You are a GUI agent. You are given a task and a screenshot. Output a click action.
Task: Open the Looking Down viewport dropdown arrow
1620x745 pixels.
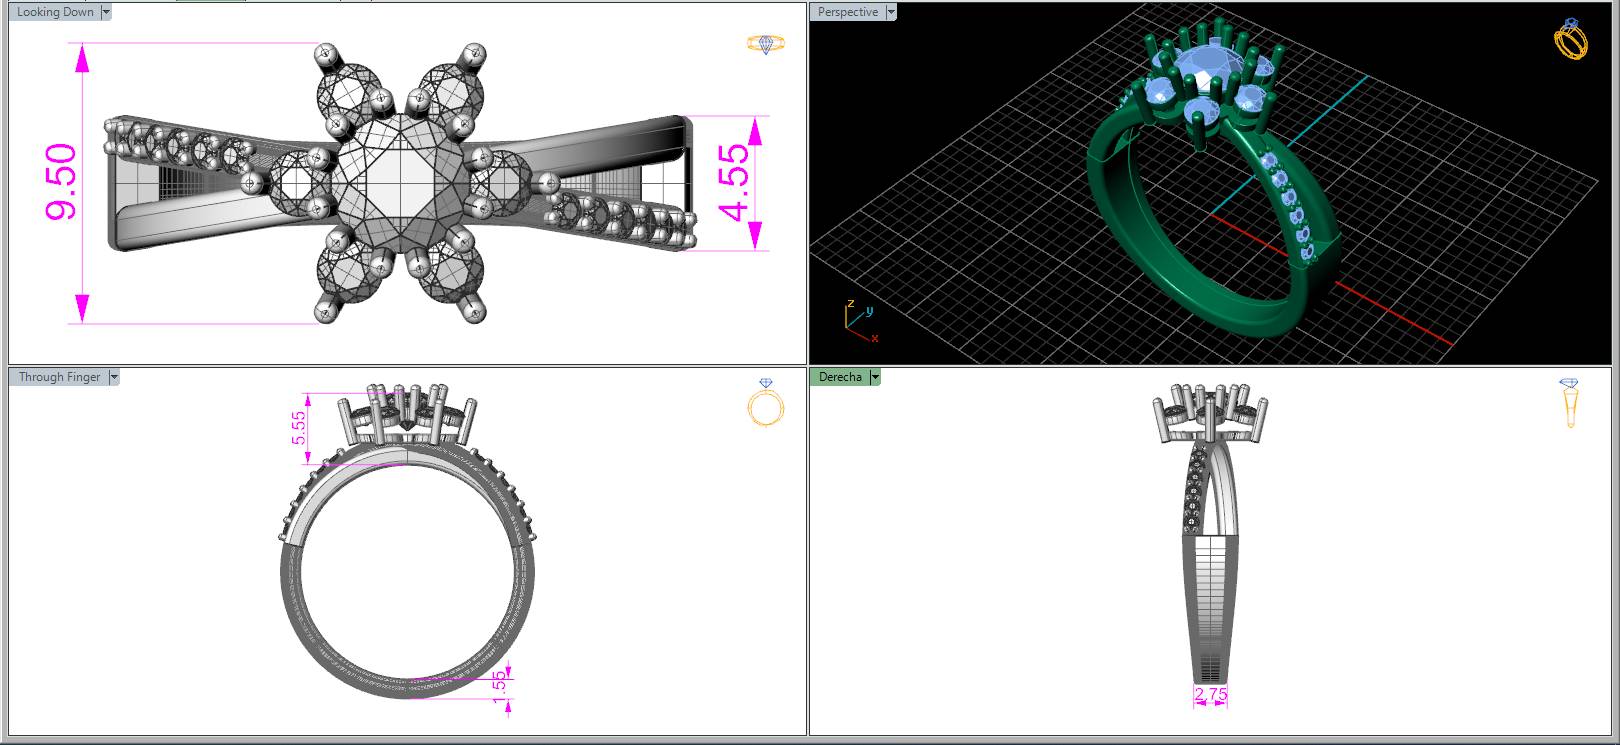point(106,12)
